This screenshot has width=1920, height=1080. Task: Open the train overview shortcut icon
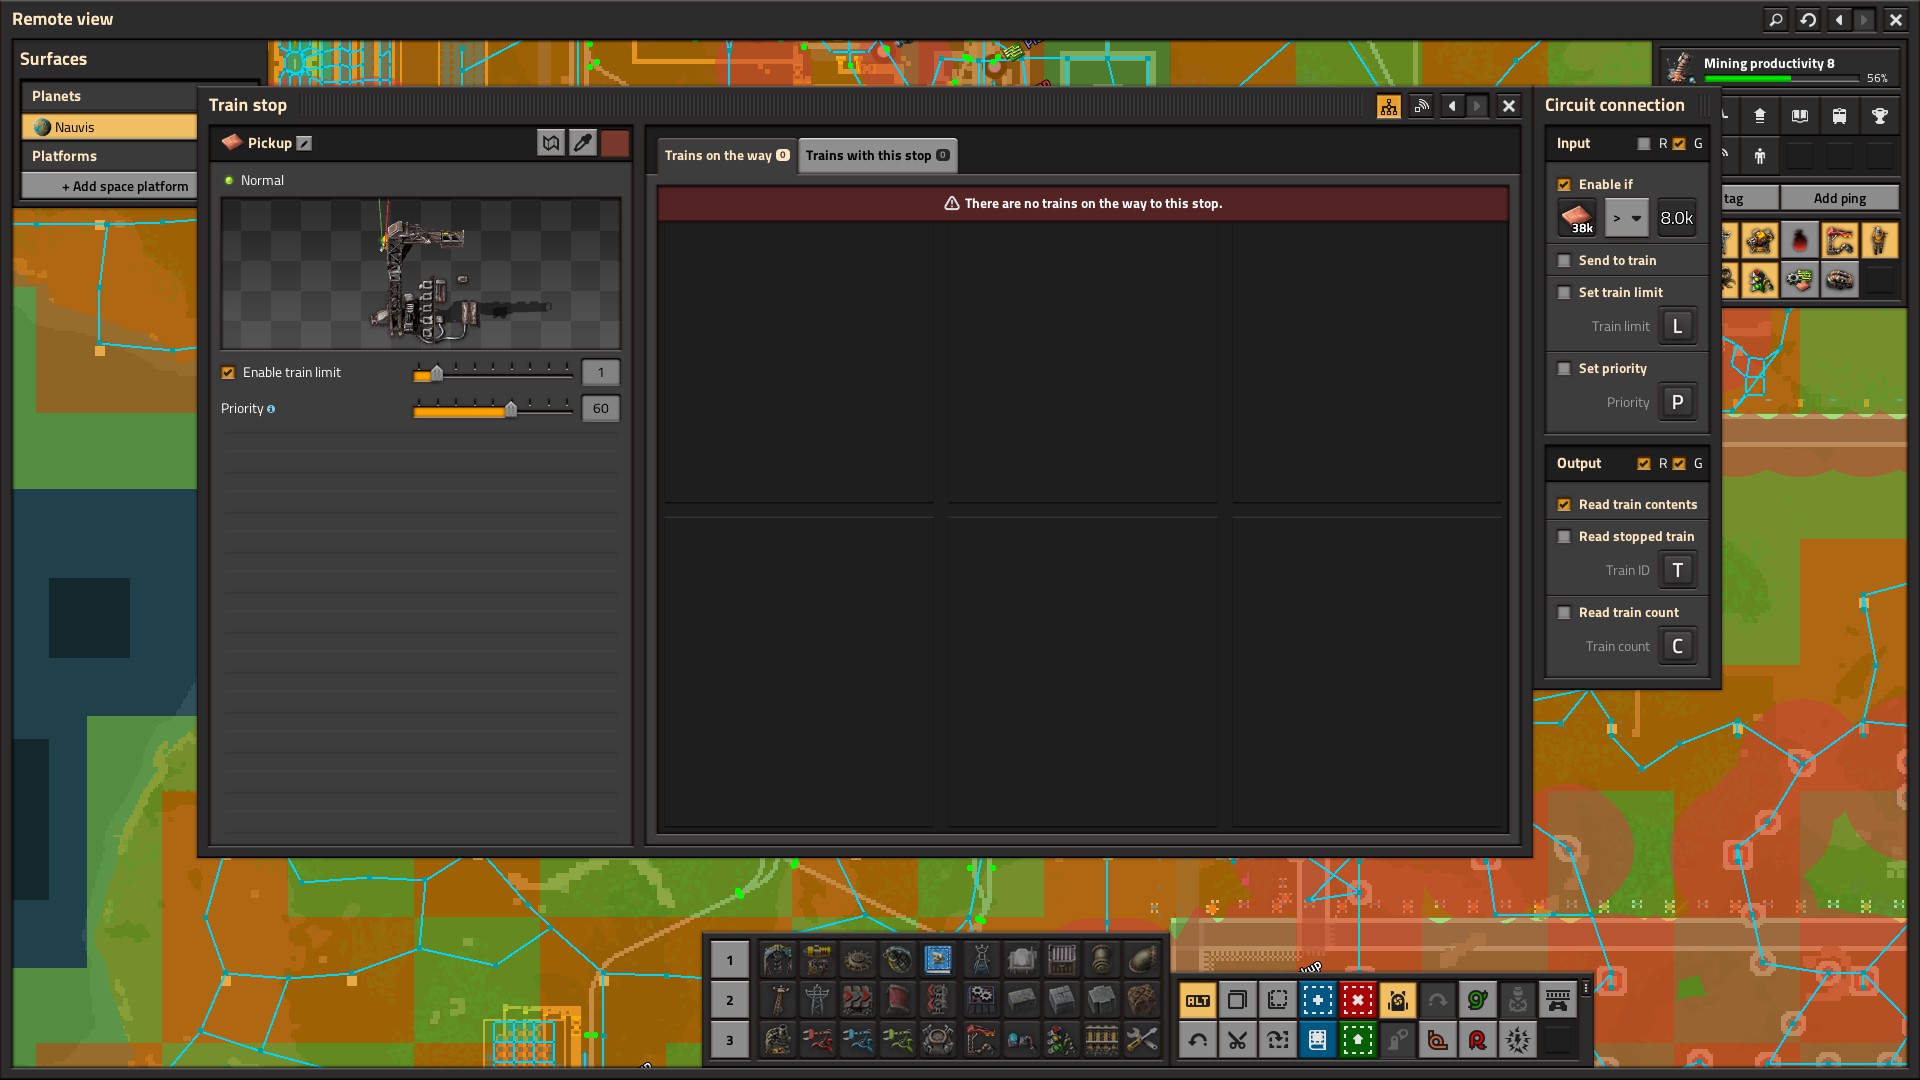[x=1839, y=116]
